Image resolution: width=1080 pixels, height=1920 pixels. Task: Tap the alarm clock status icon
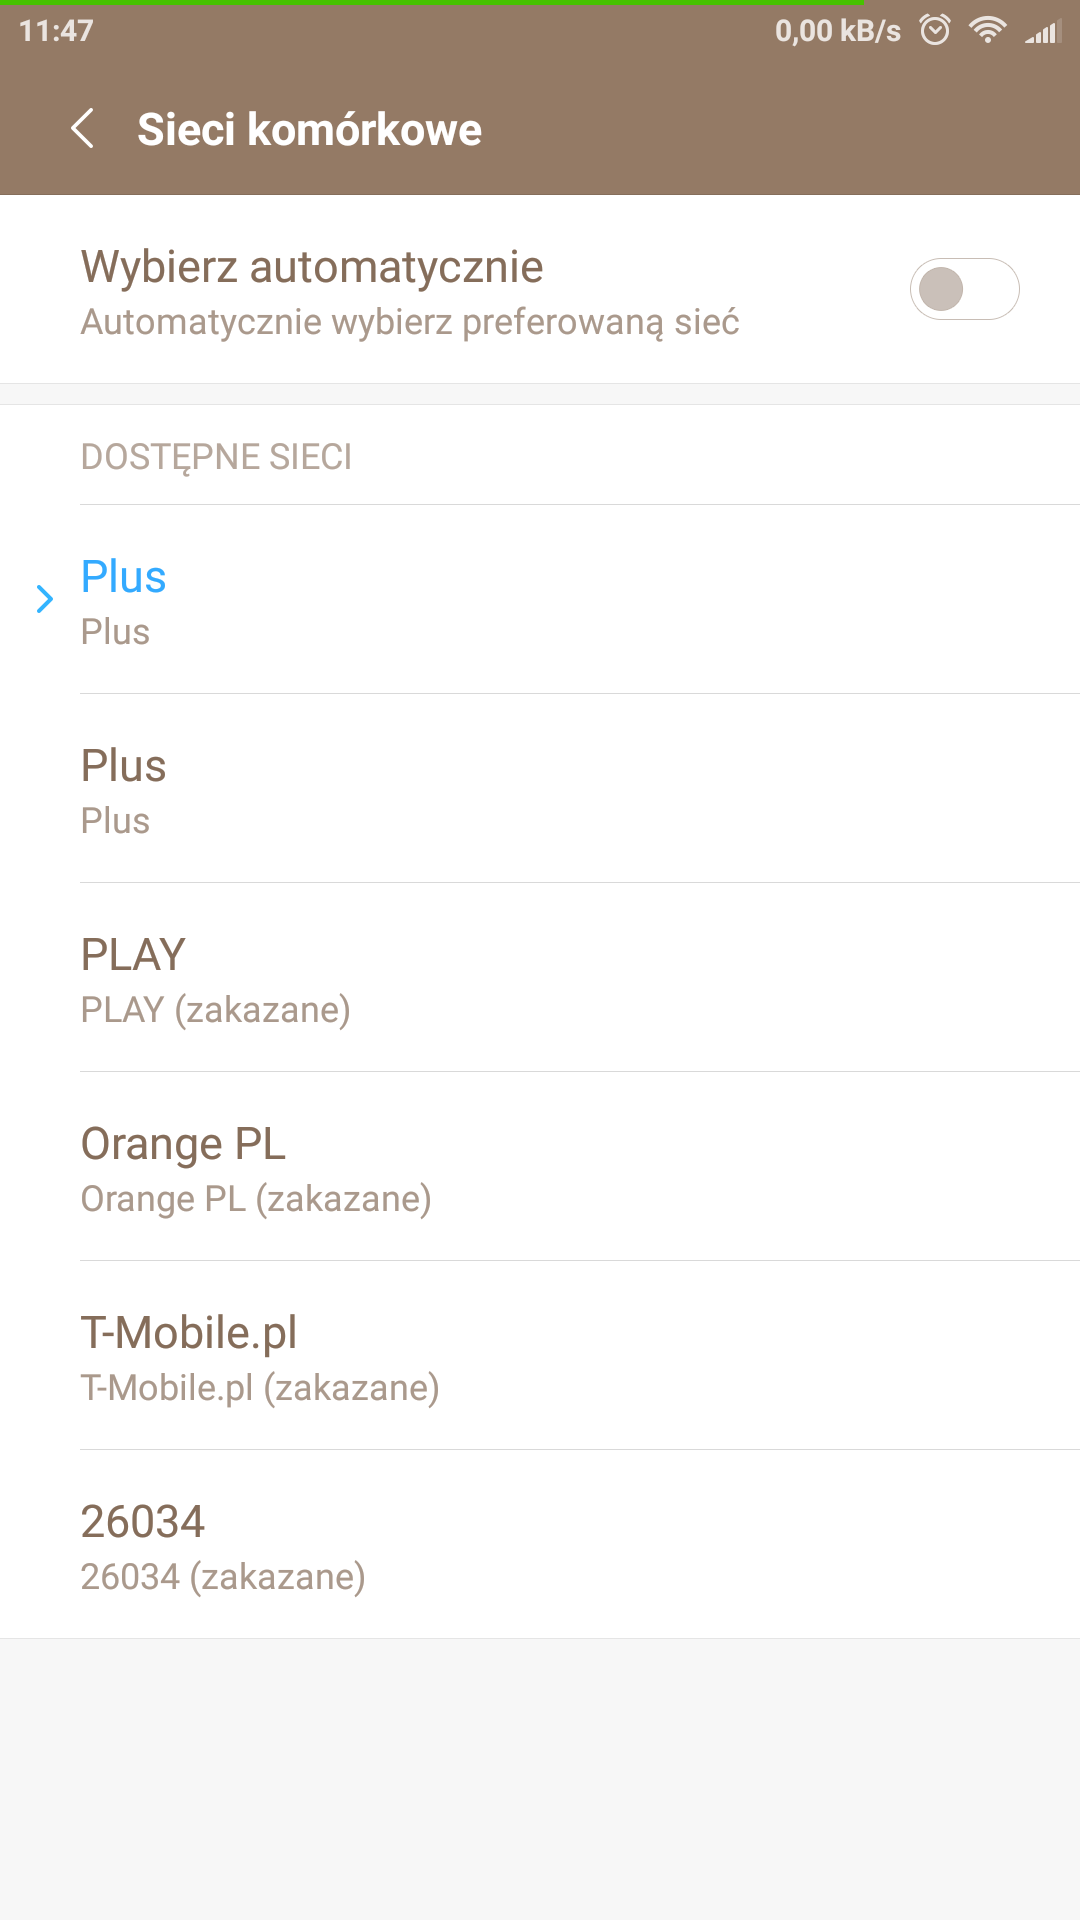pyautogui.click(x=935, y=31)
